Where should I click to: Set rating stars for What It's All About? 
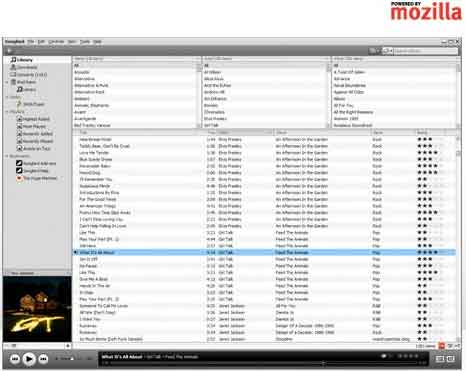click(431, 252)
